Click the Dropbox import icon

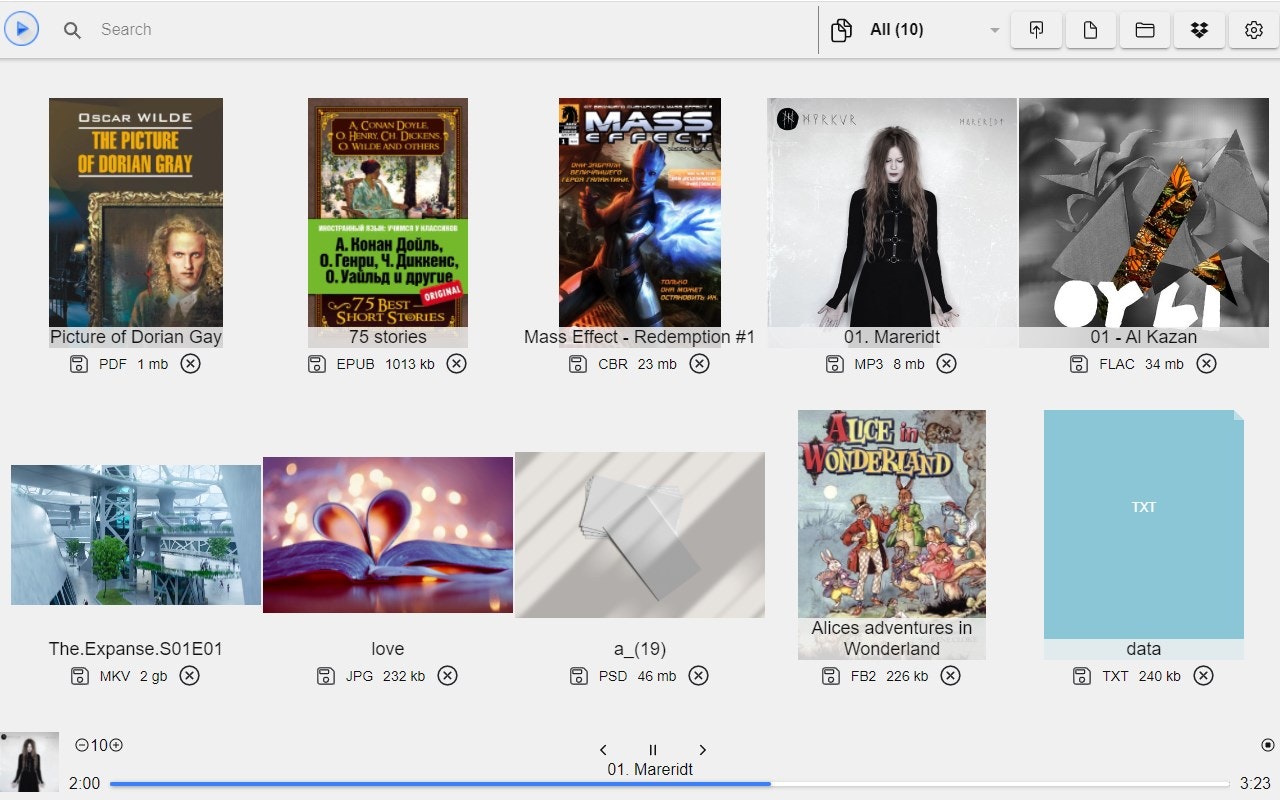pos(1198,30)
